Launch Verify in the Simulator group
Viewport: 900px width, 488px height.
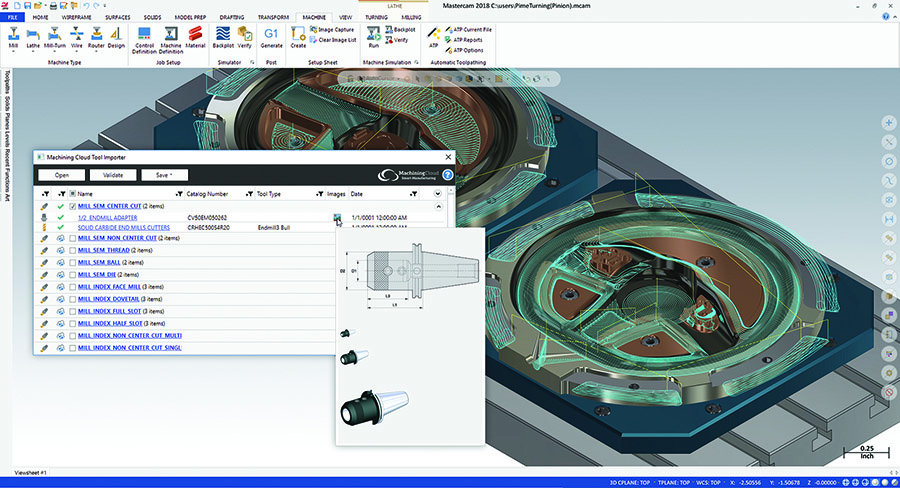245,38
